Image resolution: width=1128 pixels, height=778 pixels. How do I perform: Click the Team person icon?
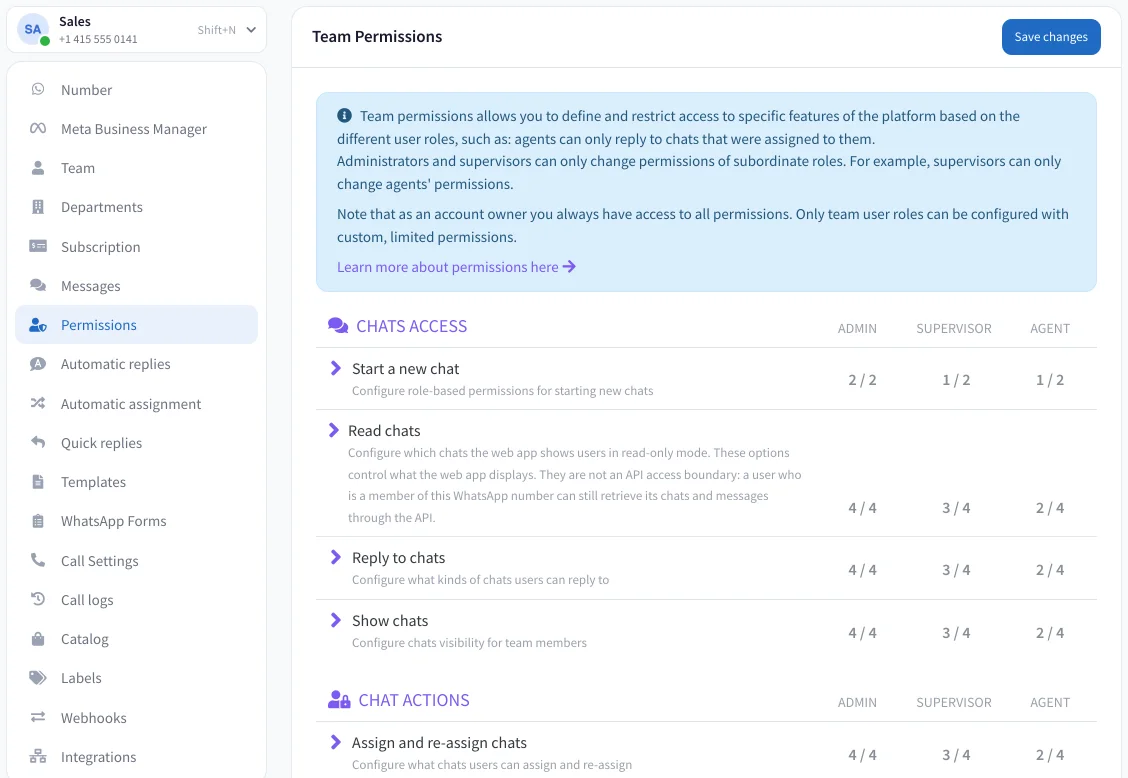[37, 168]
